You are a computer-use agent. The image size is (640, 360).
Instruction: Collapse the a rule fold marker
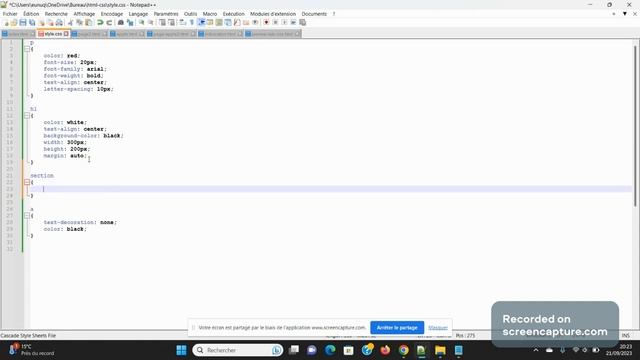(x=27, y=216)
